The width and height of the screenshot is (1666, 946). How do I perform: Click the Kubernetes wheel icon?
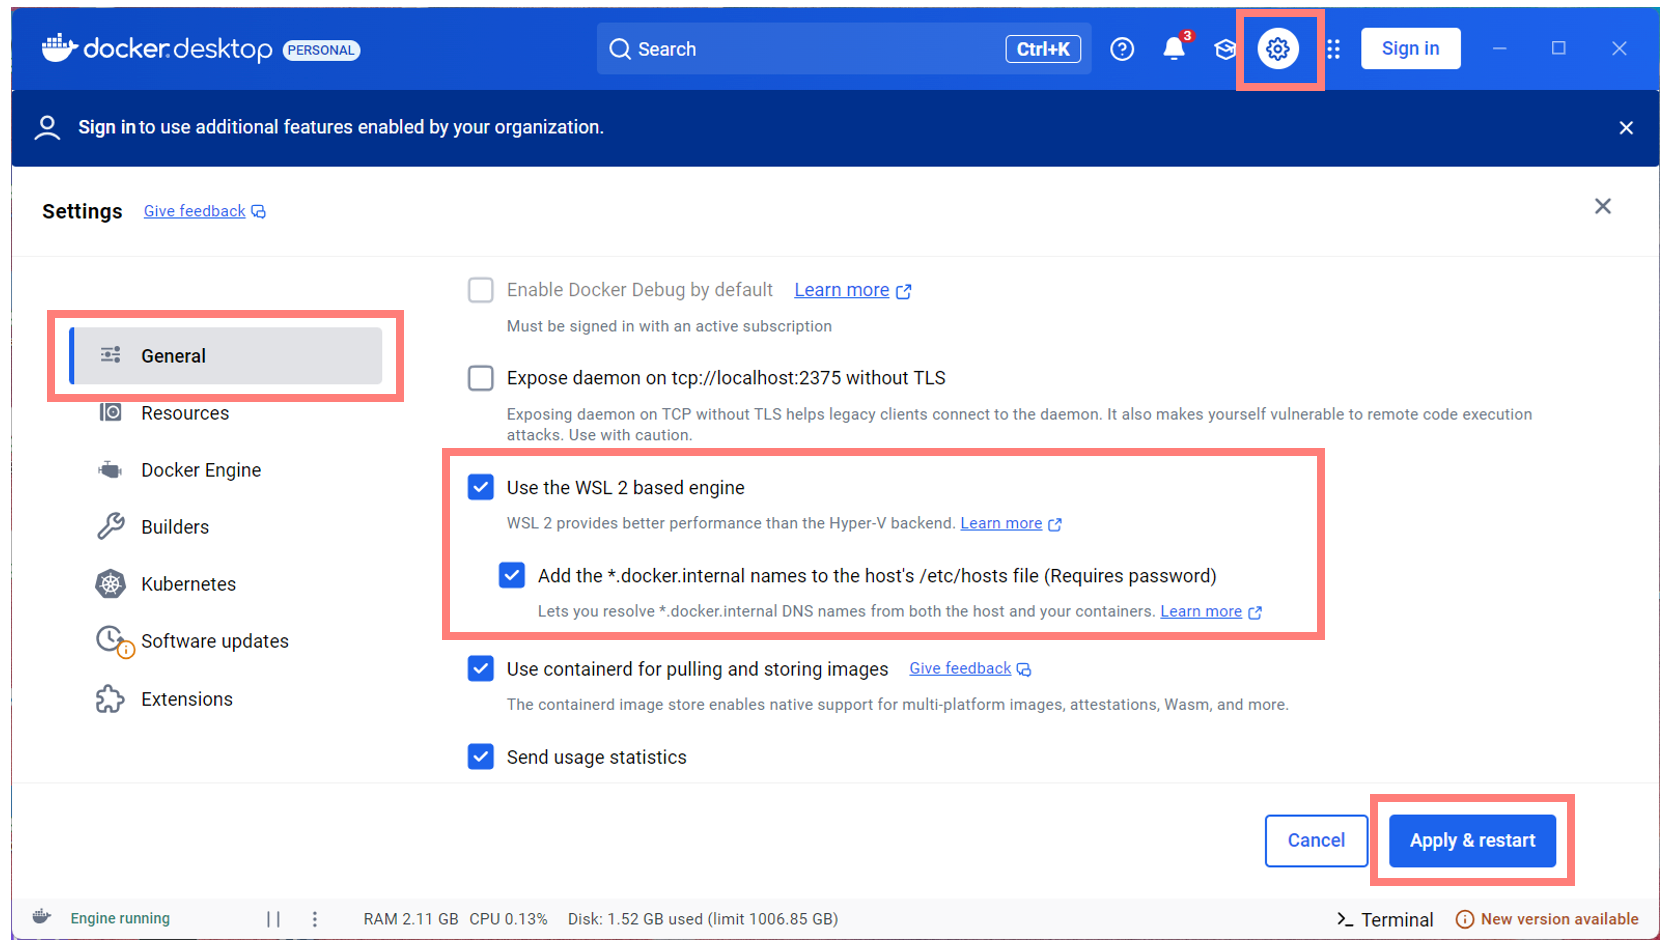[x=110, y=584]
